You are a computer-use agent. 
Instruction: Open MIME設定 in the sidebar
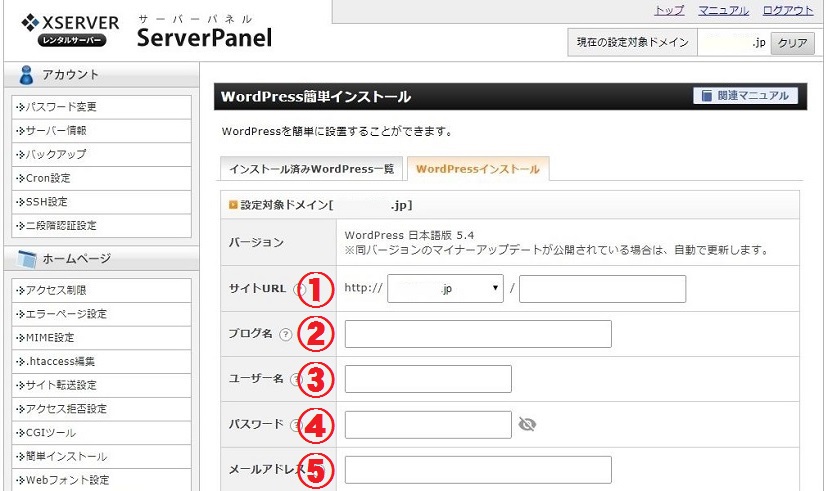[x=101, y=338]
